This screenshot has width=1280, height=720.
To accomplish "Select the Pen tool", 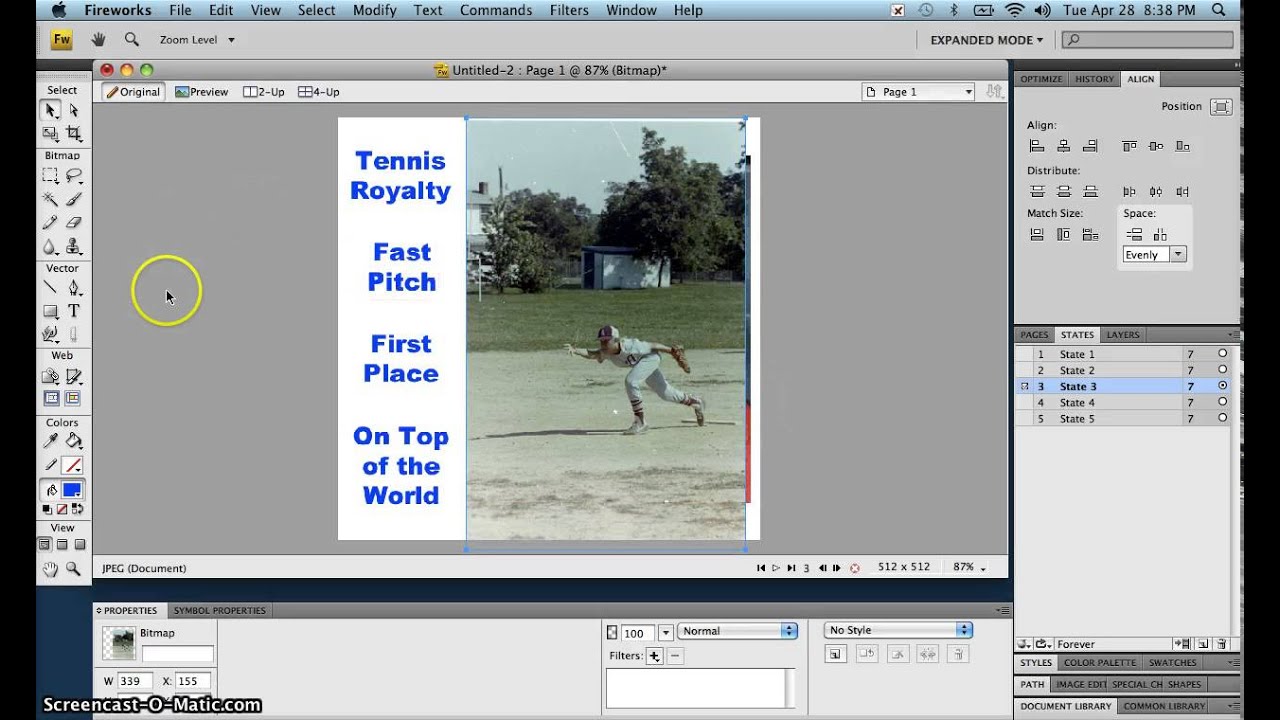I will click(x=74, y=288).
